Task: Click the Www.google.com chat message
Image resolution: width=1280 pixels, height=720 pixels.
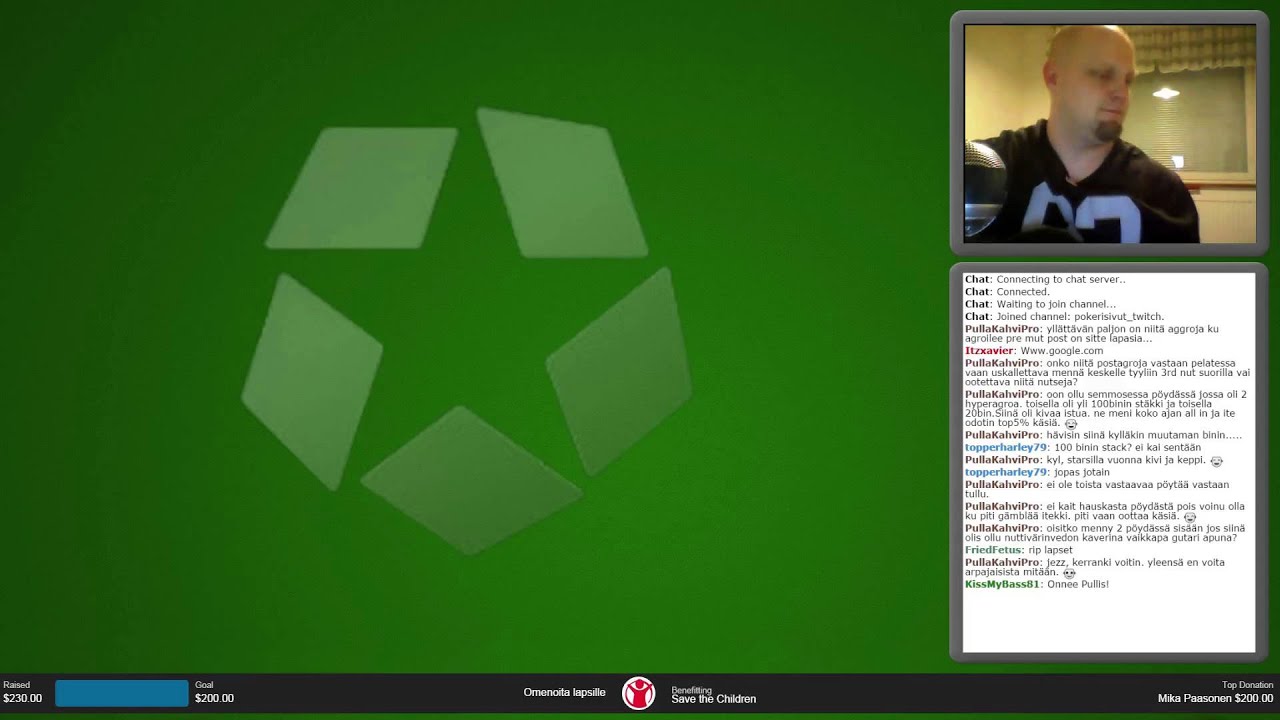Action: pyautogui.click(x=1061, y=351)
